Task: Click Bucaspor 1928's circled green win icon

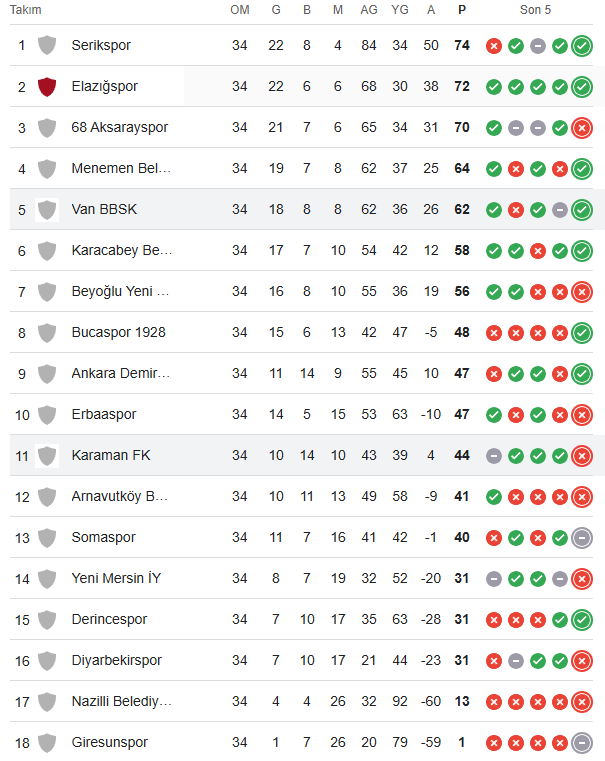Action: (x=582, y=333)
